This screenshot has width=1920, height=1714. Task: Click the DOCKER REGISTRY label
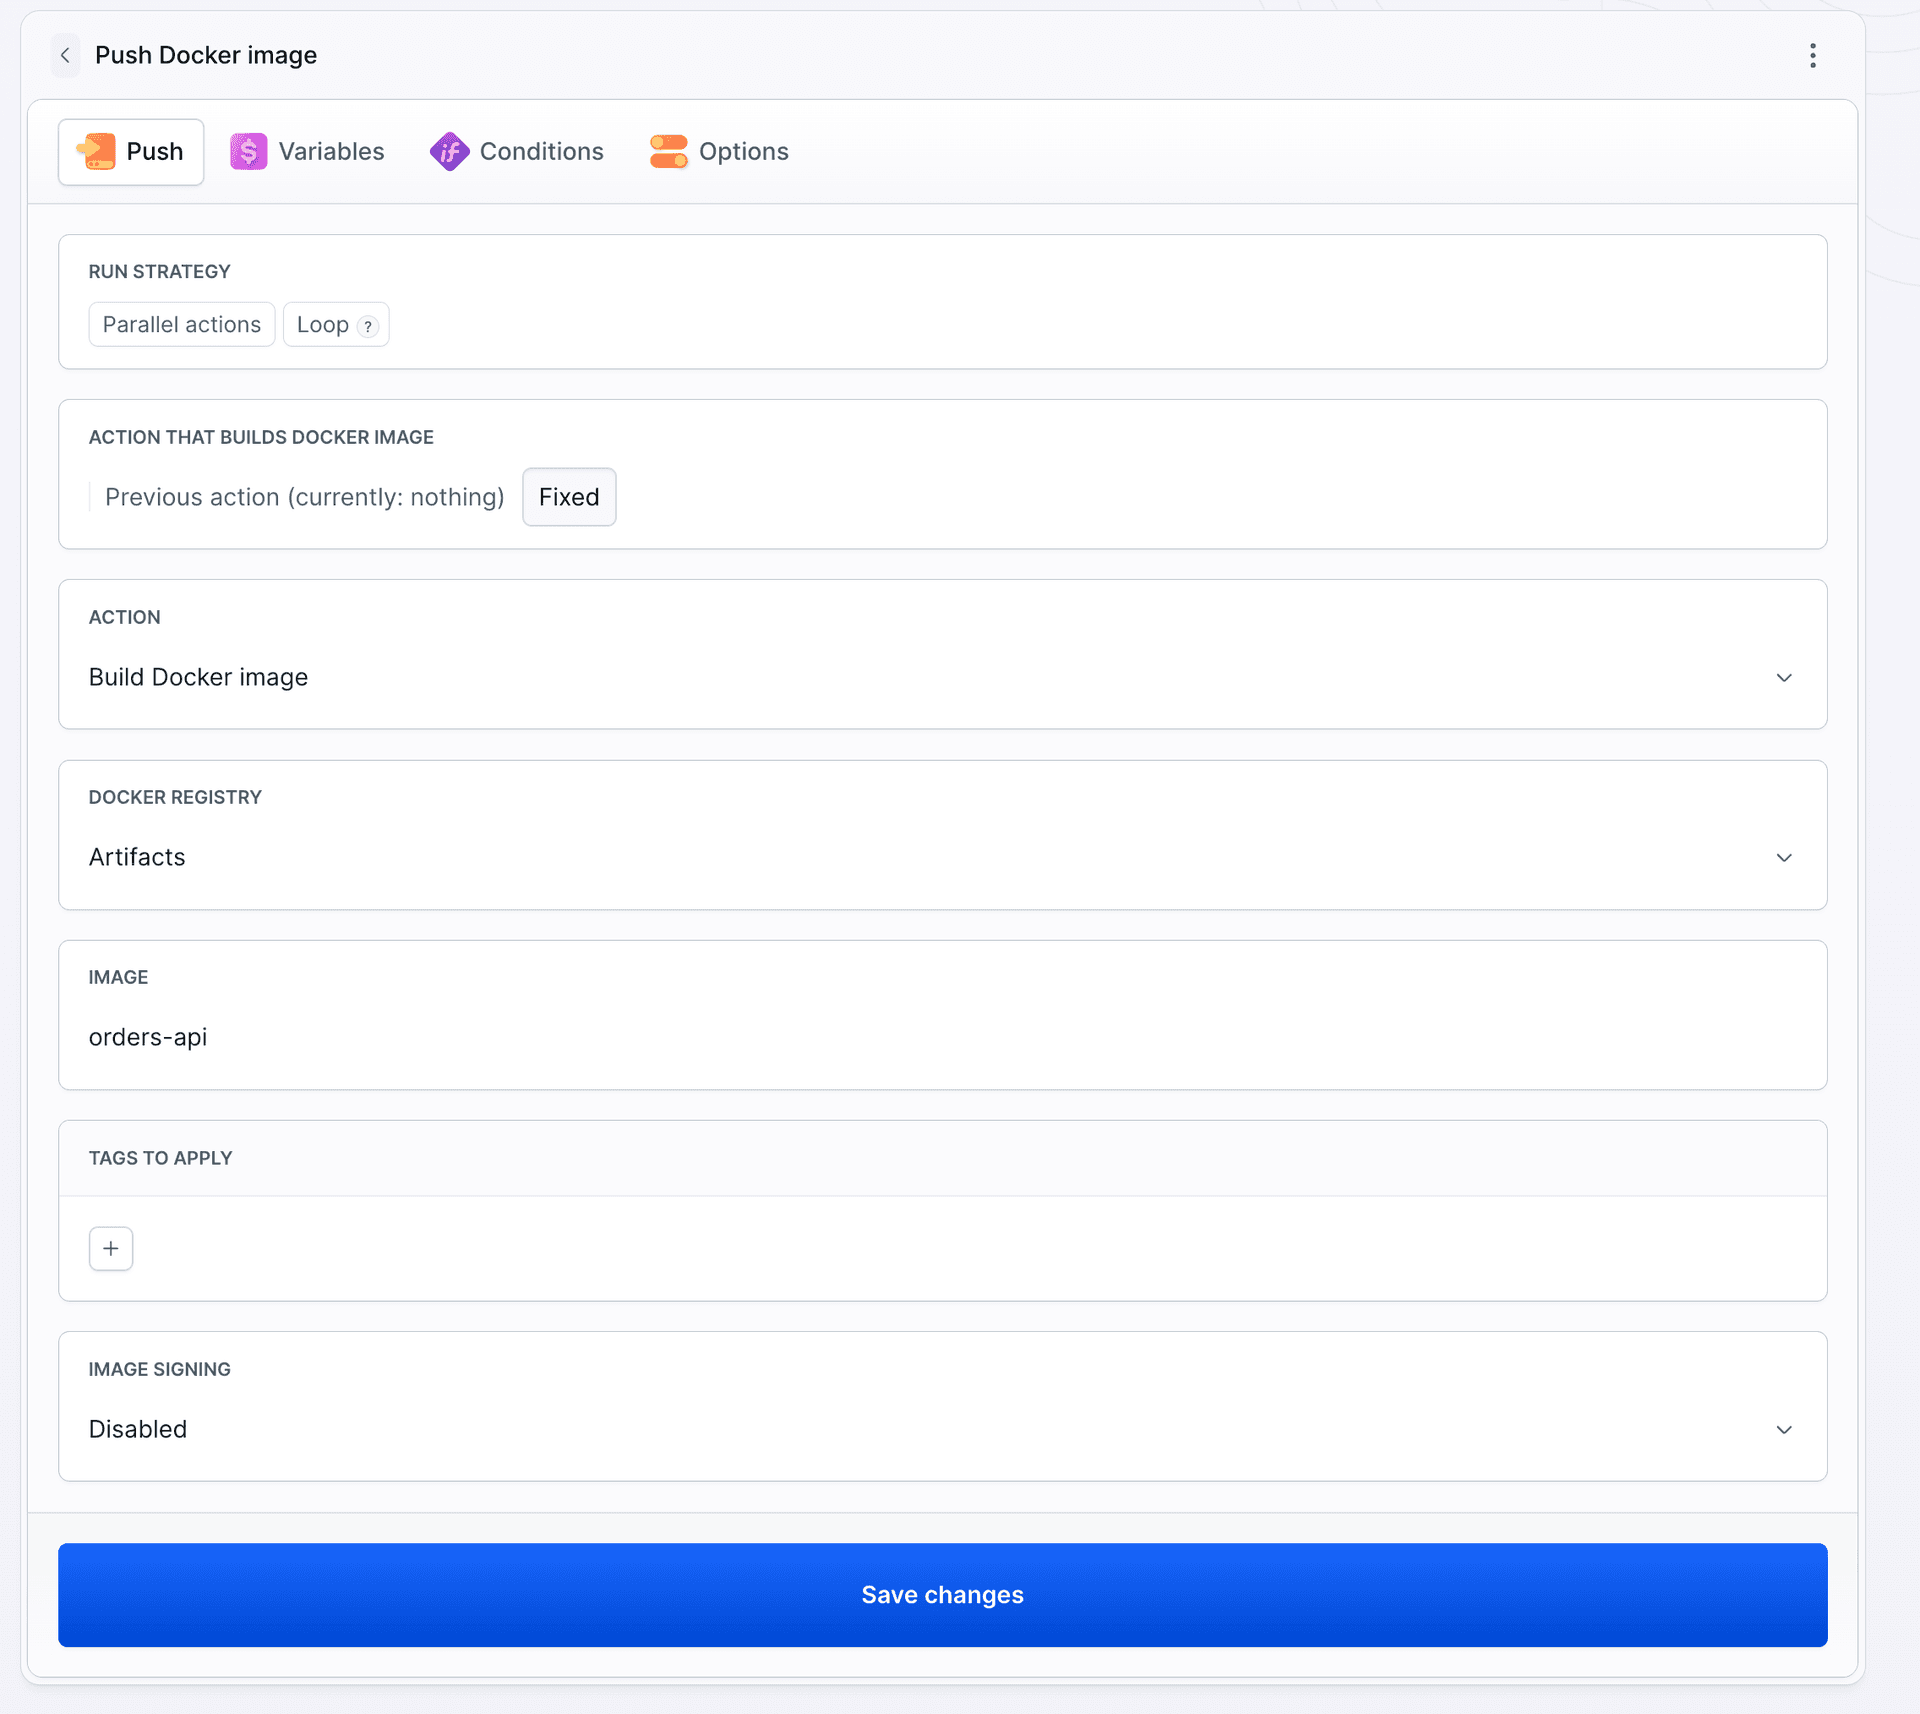[175, 798]
